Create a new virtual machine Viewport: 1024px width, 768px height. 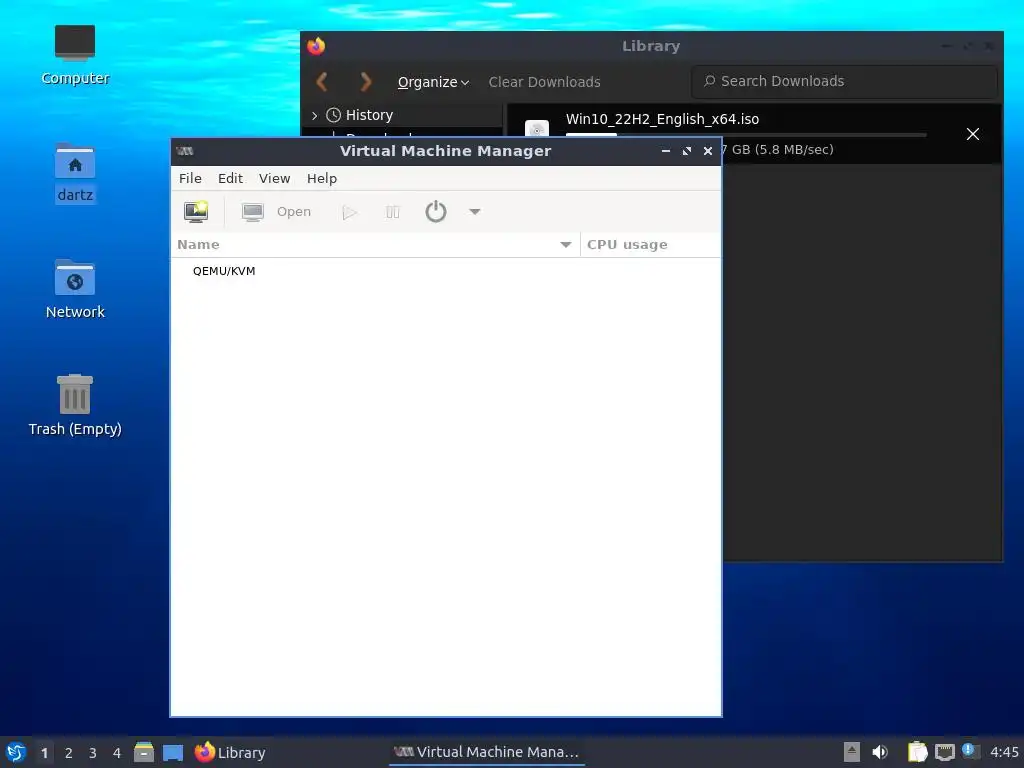(x=196, y=212)
